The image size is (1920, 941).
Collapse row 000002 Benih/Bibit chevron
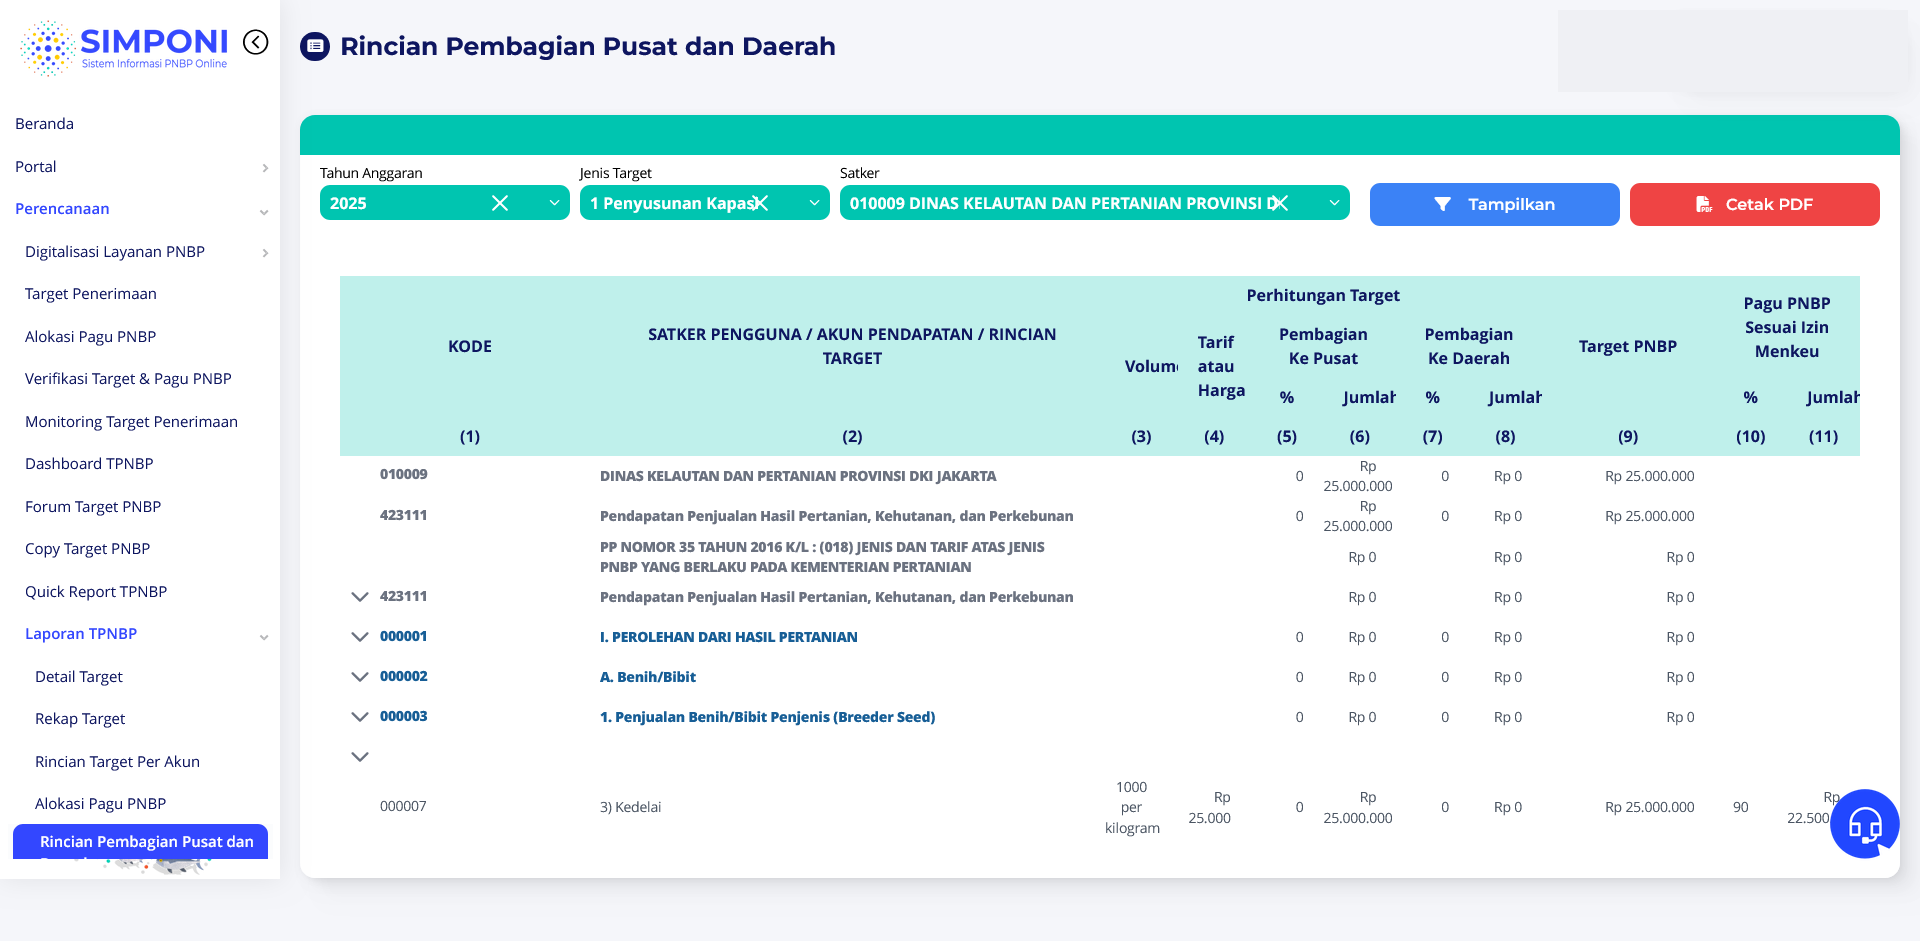point(360,676)
